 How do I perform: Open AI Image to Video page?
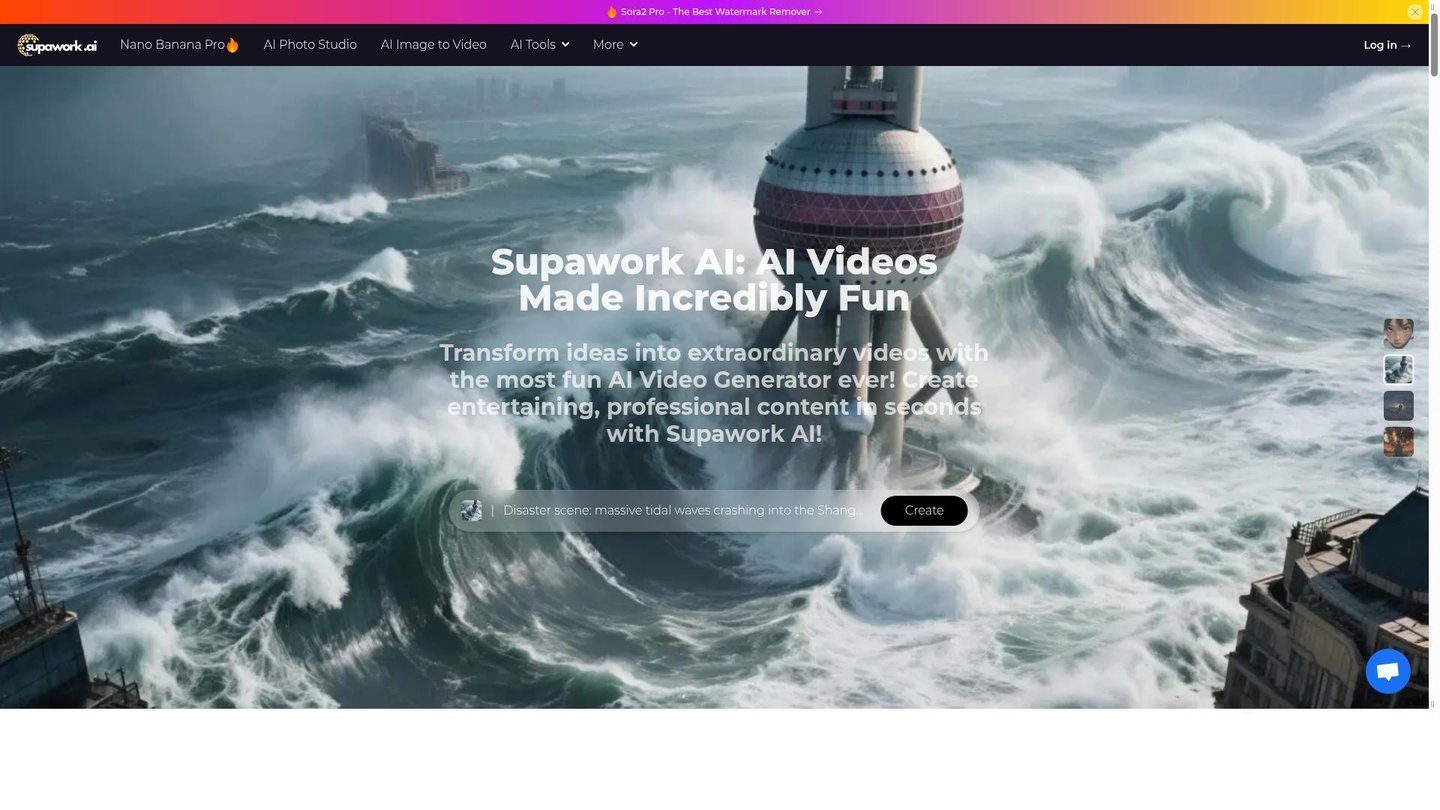(x=434, y=45)
